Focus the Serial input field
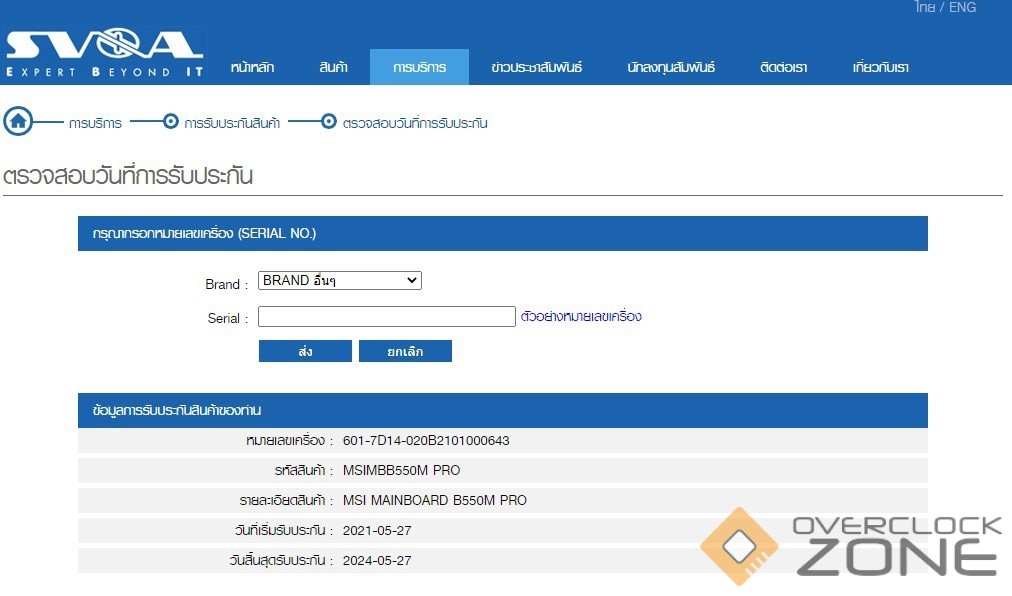 pyautogui.click(x=386, y=317)
